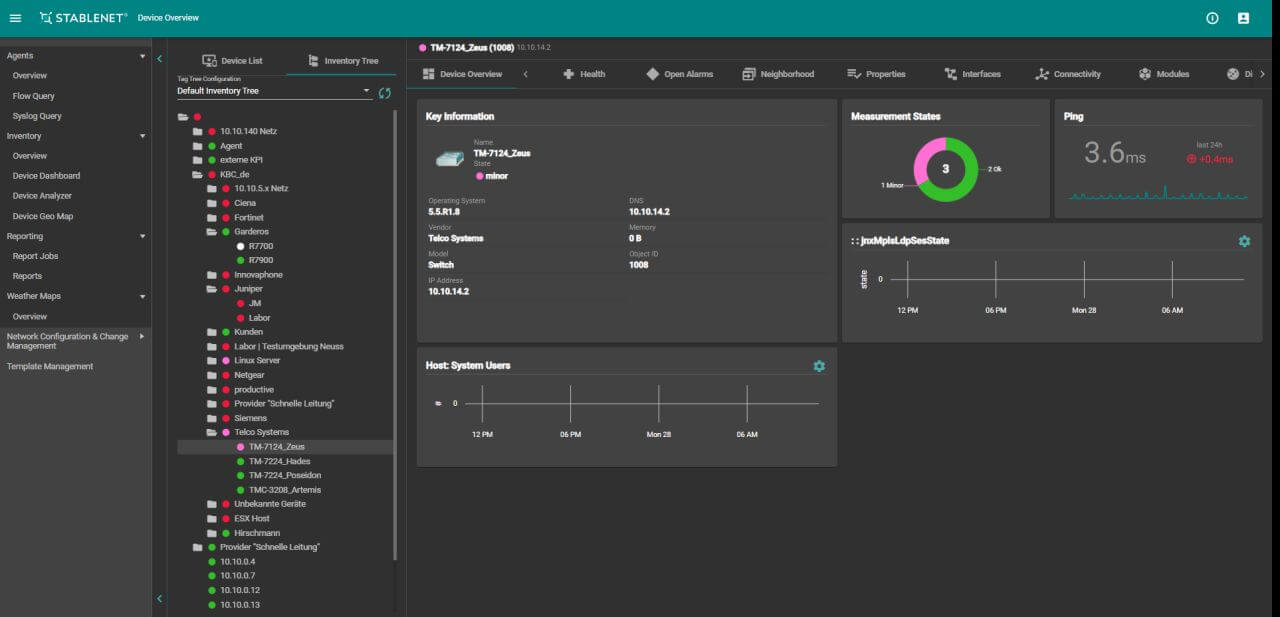Click the Modules tab icon
Viewport: 1280px width, 617px height.
tap(1145, 74)
